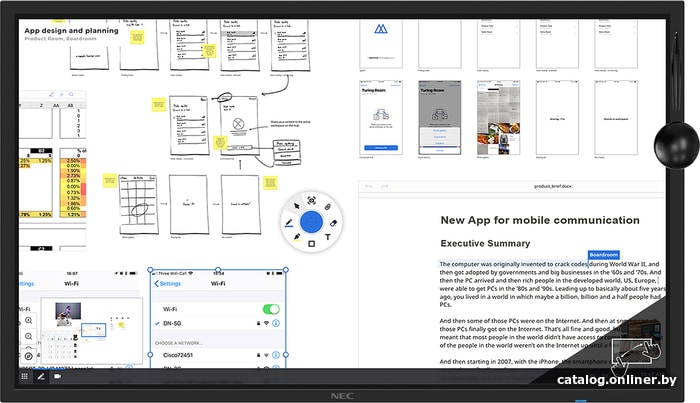
Task: Click the pencil icon in spreadsheet toolbar
Action: [51, 94]
